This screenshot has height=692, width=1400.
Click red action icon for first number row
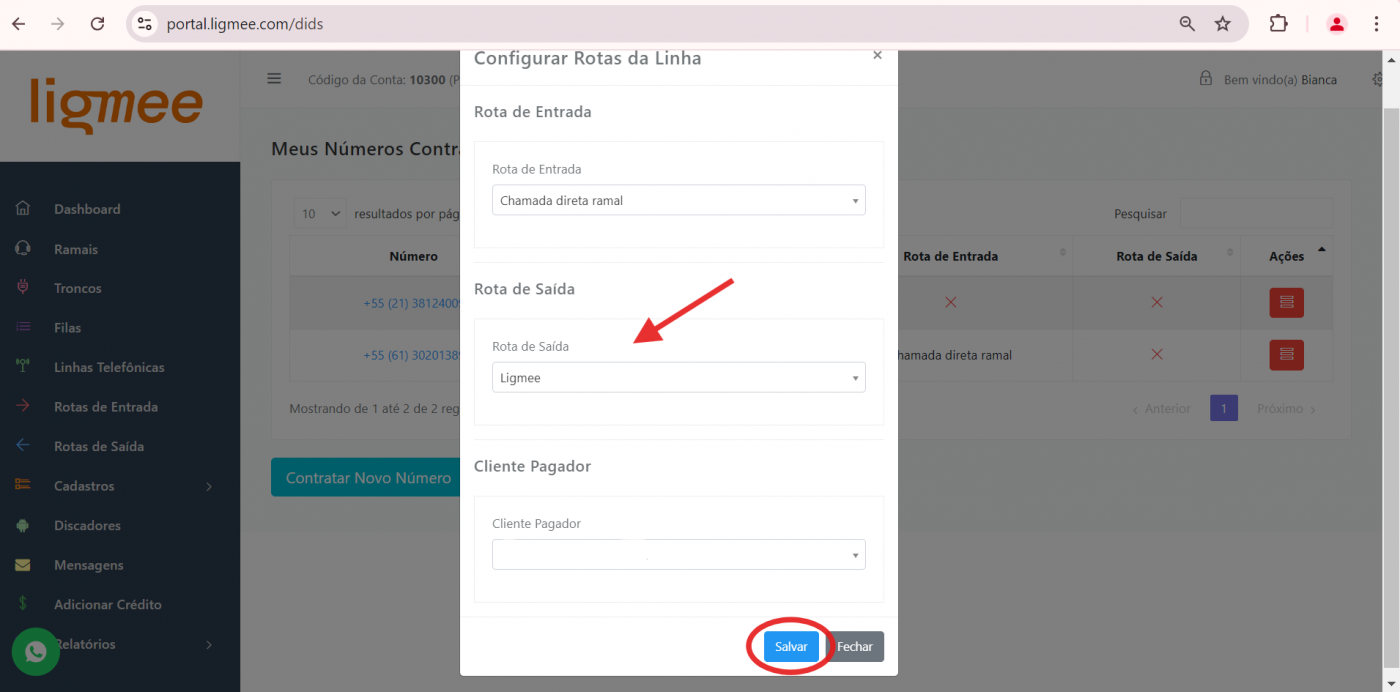(1286, 302)
